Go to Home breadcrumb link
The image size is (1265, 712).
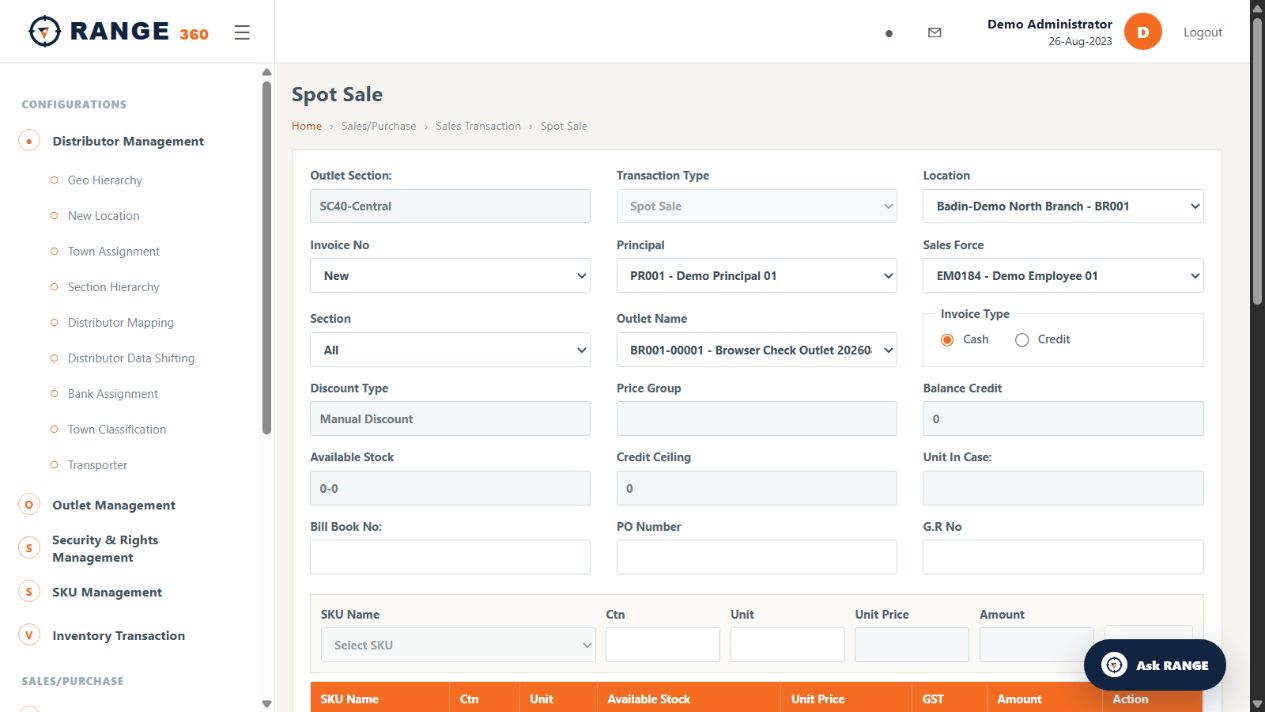(307, 126)
